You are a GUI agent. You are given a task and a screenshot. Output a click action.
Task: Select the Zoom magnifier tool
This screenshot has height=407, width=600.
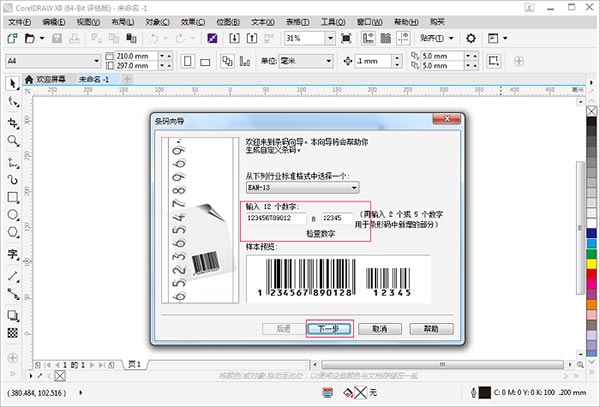pyautogui.click(x=13, y=141)
